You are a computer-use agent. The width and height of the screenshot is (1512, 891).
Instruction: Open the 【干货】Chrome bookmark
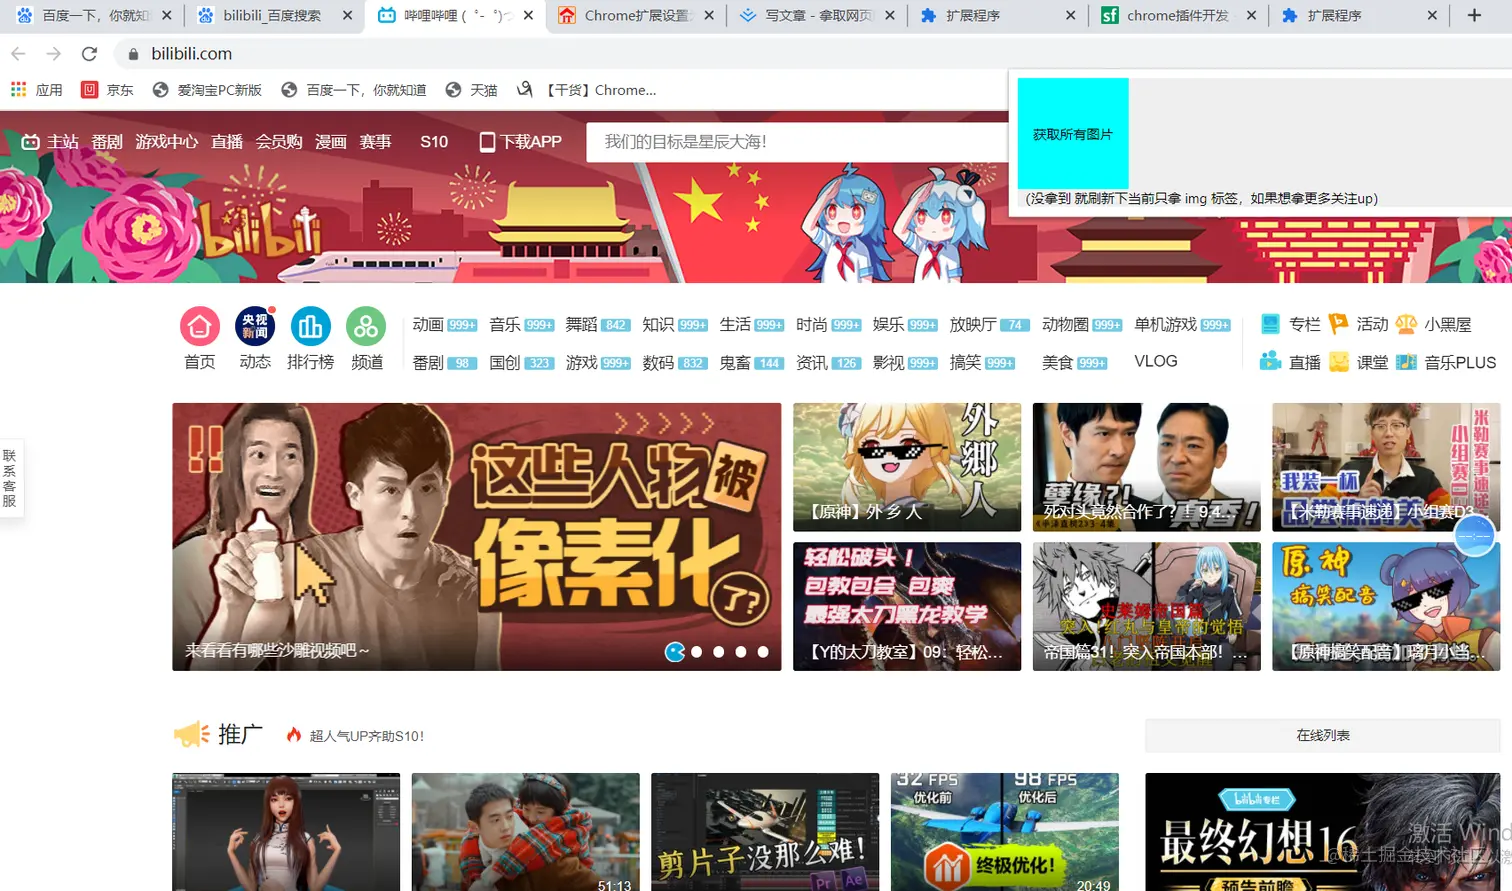point(587,90)
